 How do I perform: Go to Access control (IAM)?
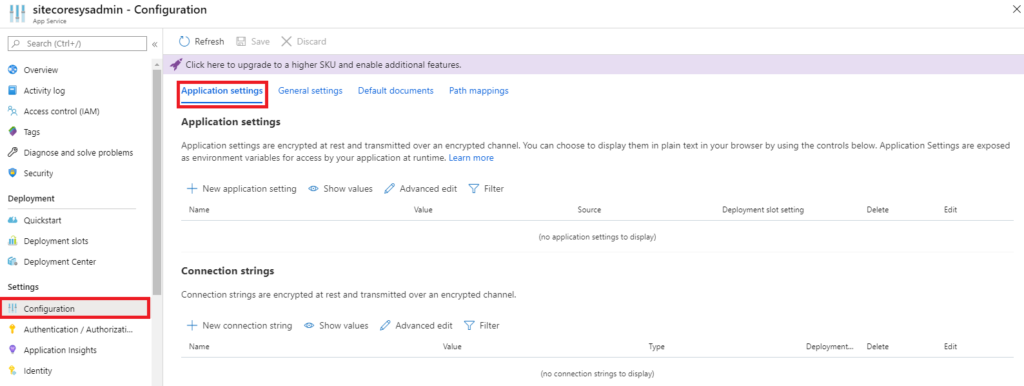click(x=61, y=111)
